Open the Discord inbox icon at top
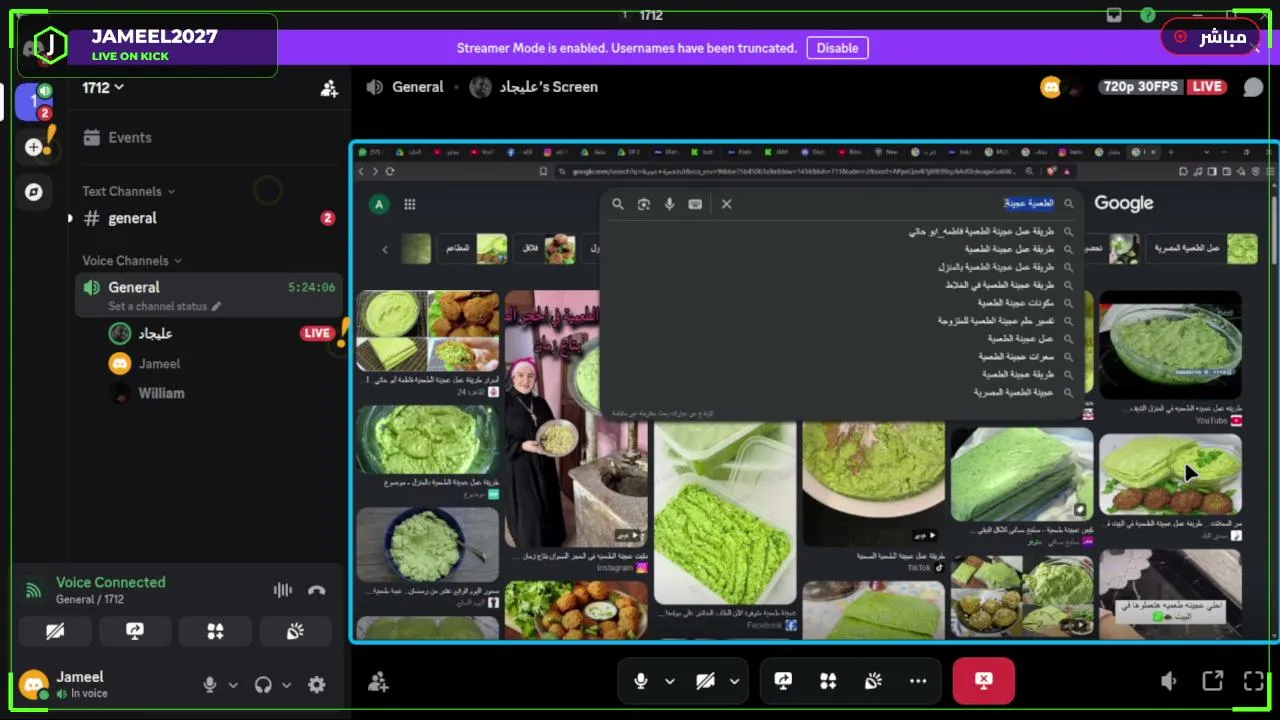Screen dimensions: 1280x720 click(1115, 15)
